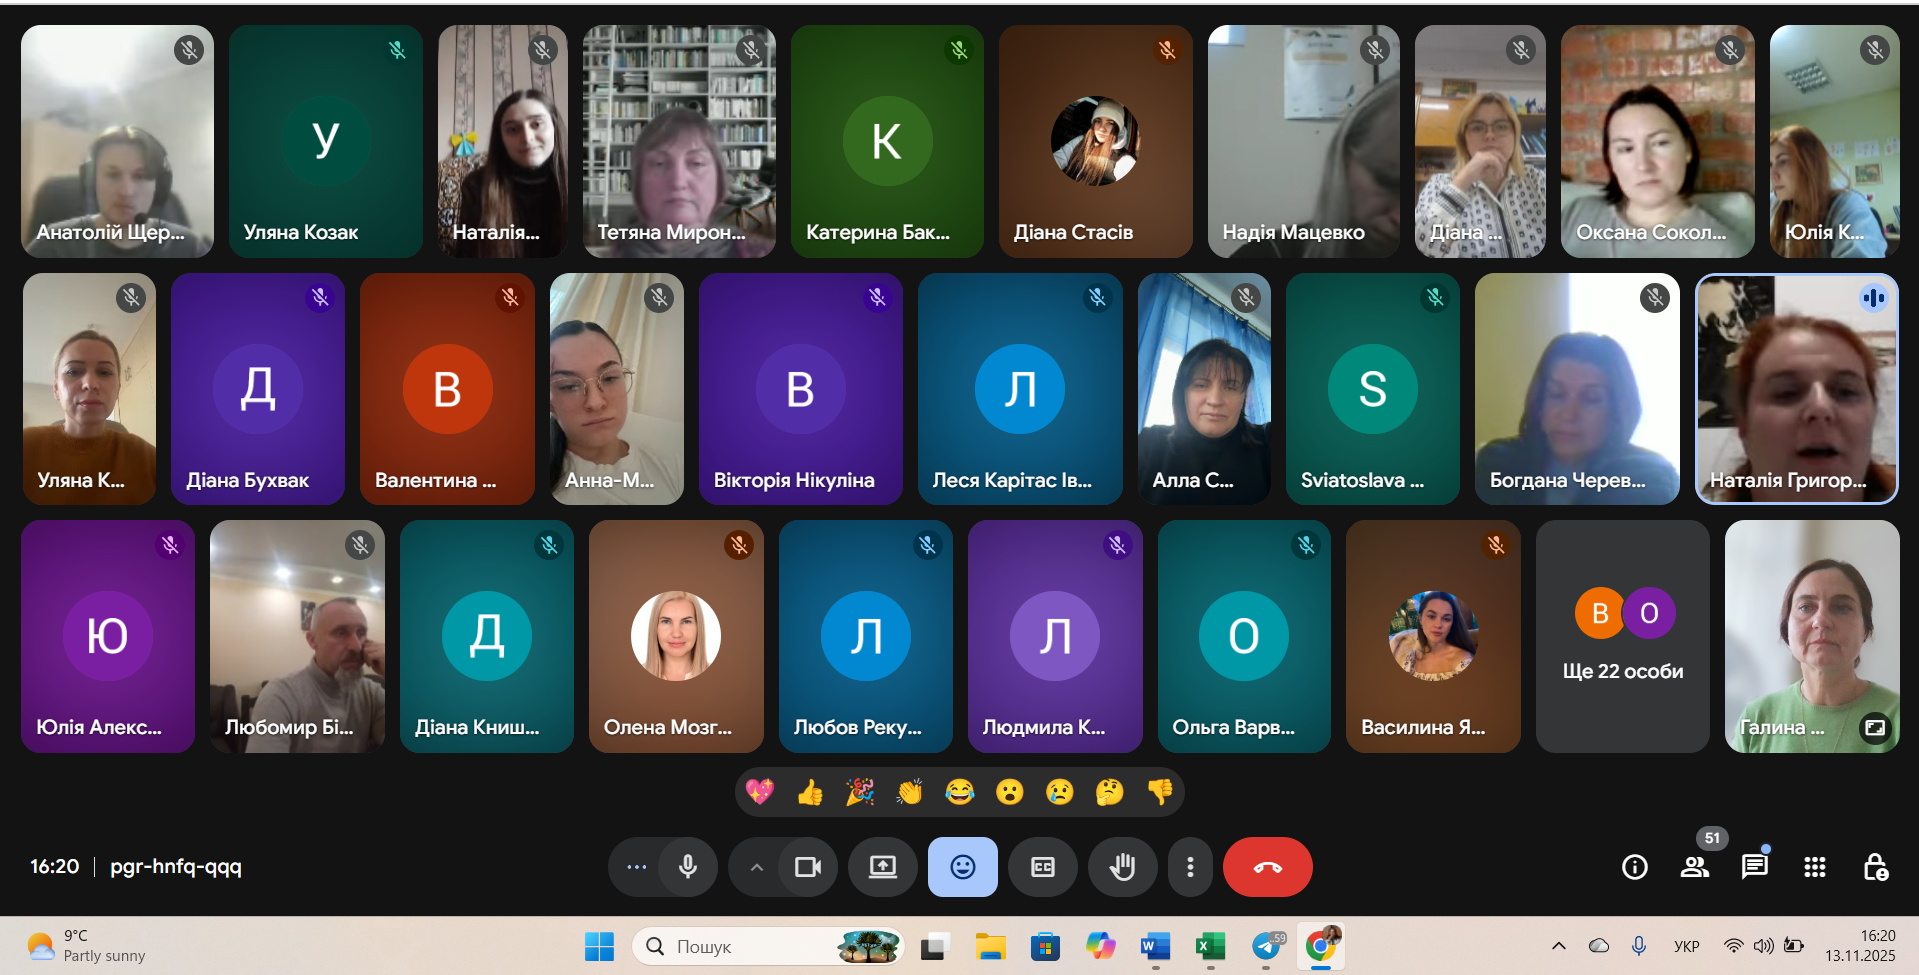Image resolution: width=1919 pixels, height=975 pixels.
Task: Send the thumbs up reaction
Action: tap(810, 793)
